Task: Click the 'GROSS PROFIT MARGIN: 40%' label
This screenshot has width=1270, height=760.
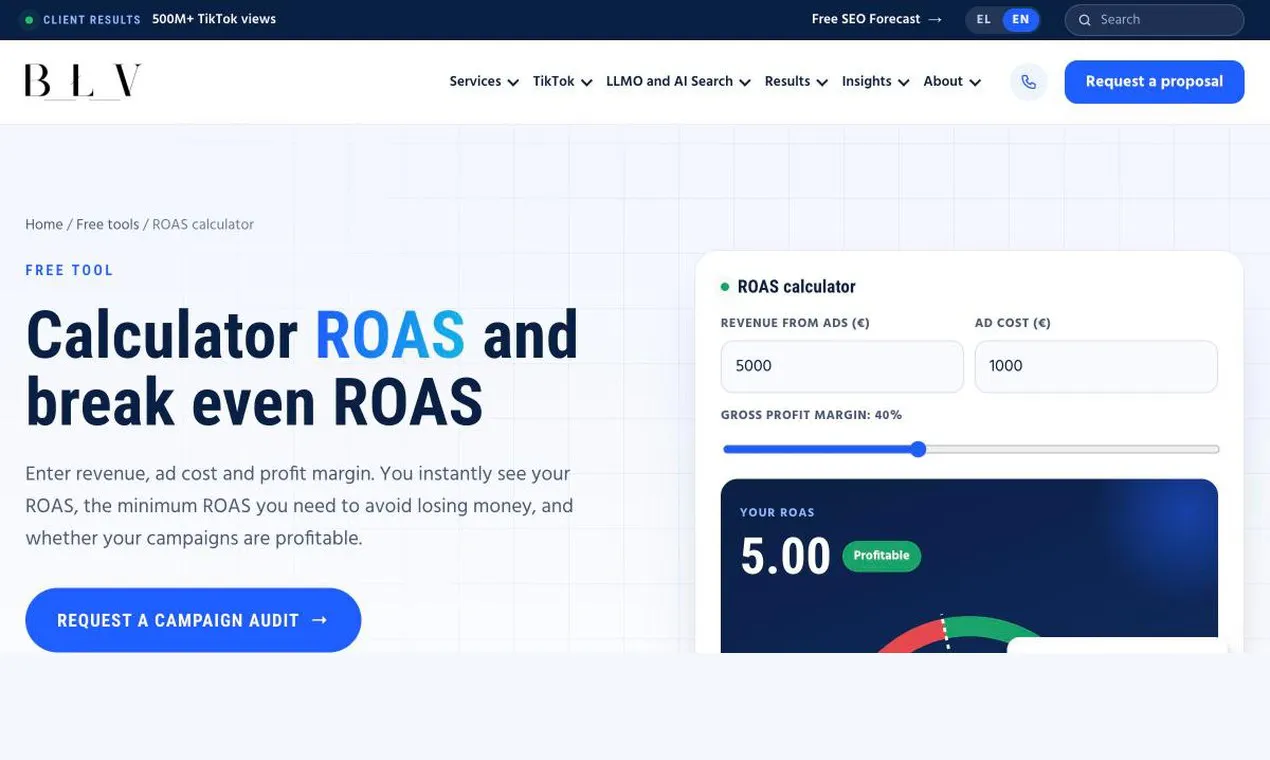Action: (x=811, y=415)
